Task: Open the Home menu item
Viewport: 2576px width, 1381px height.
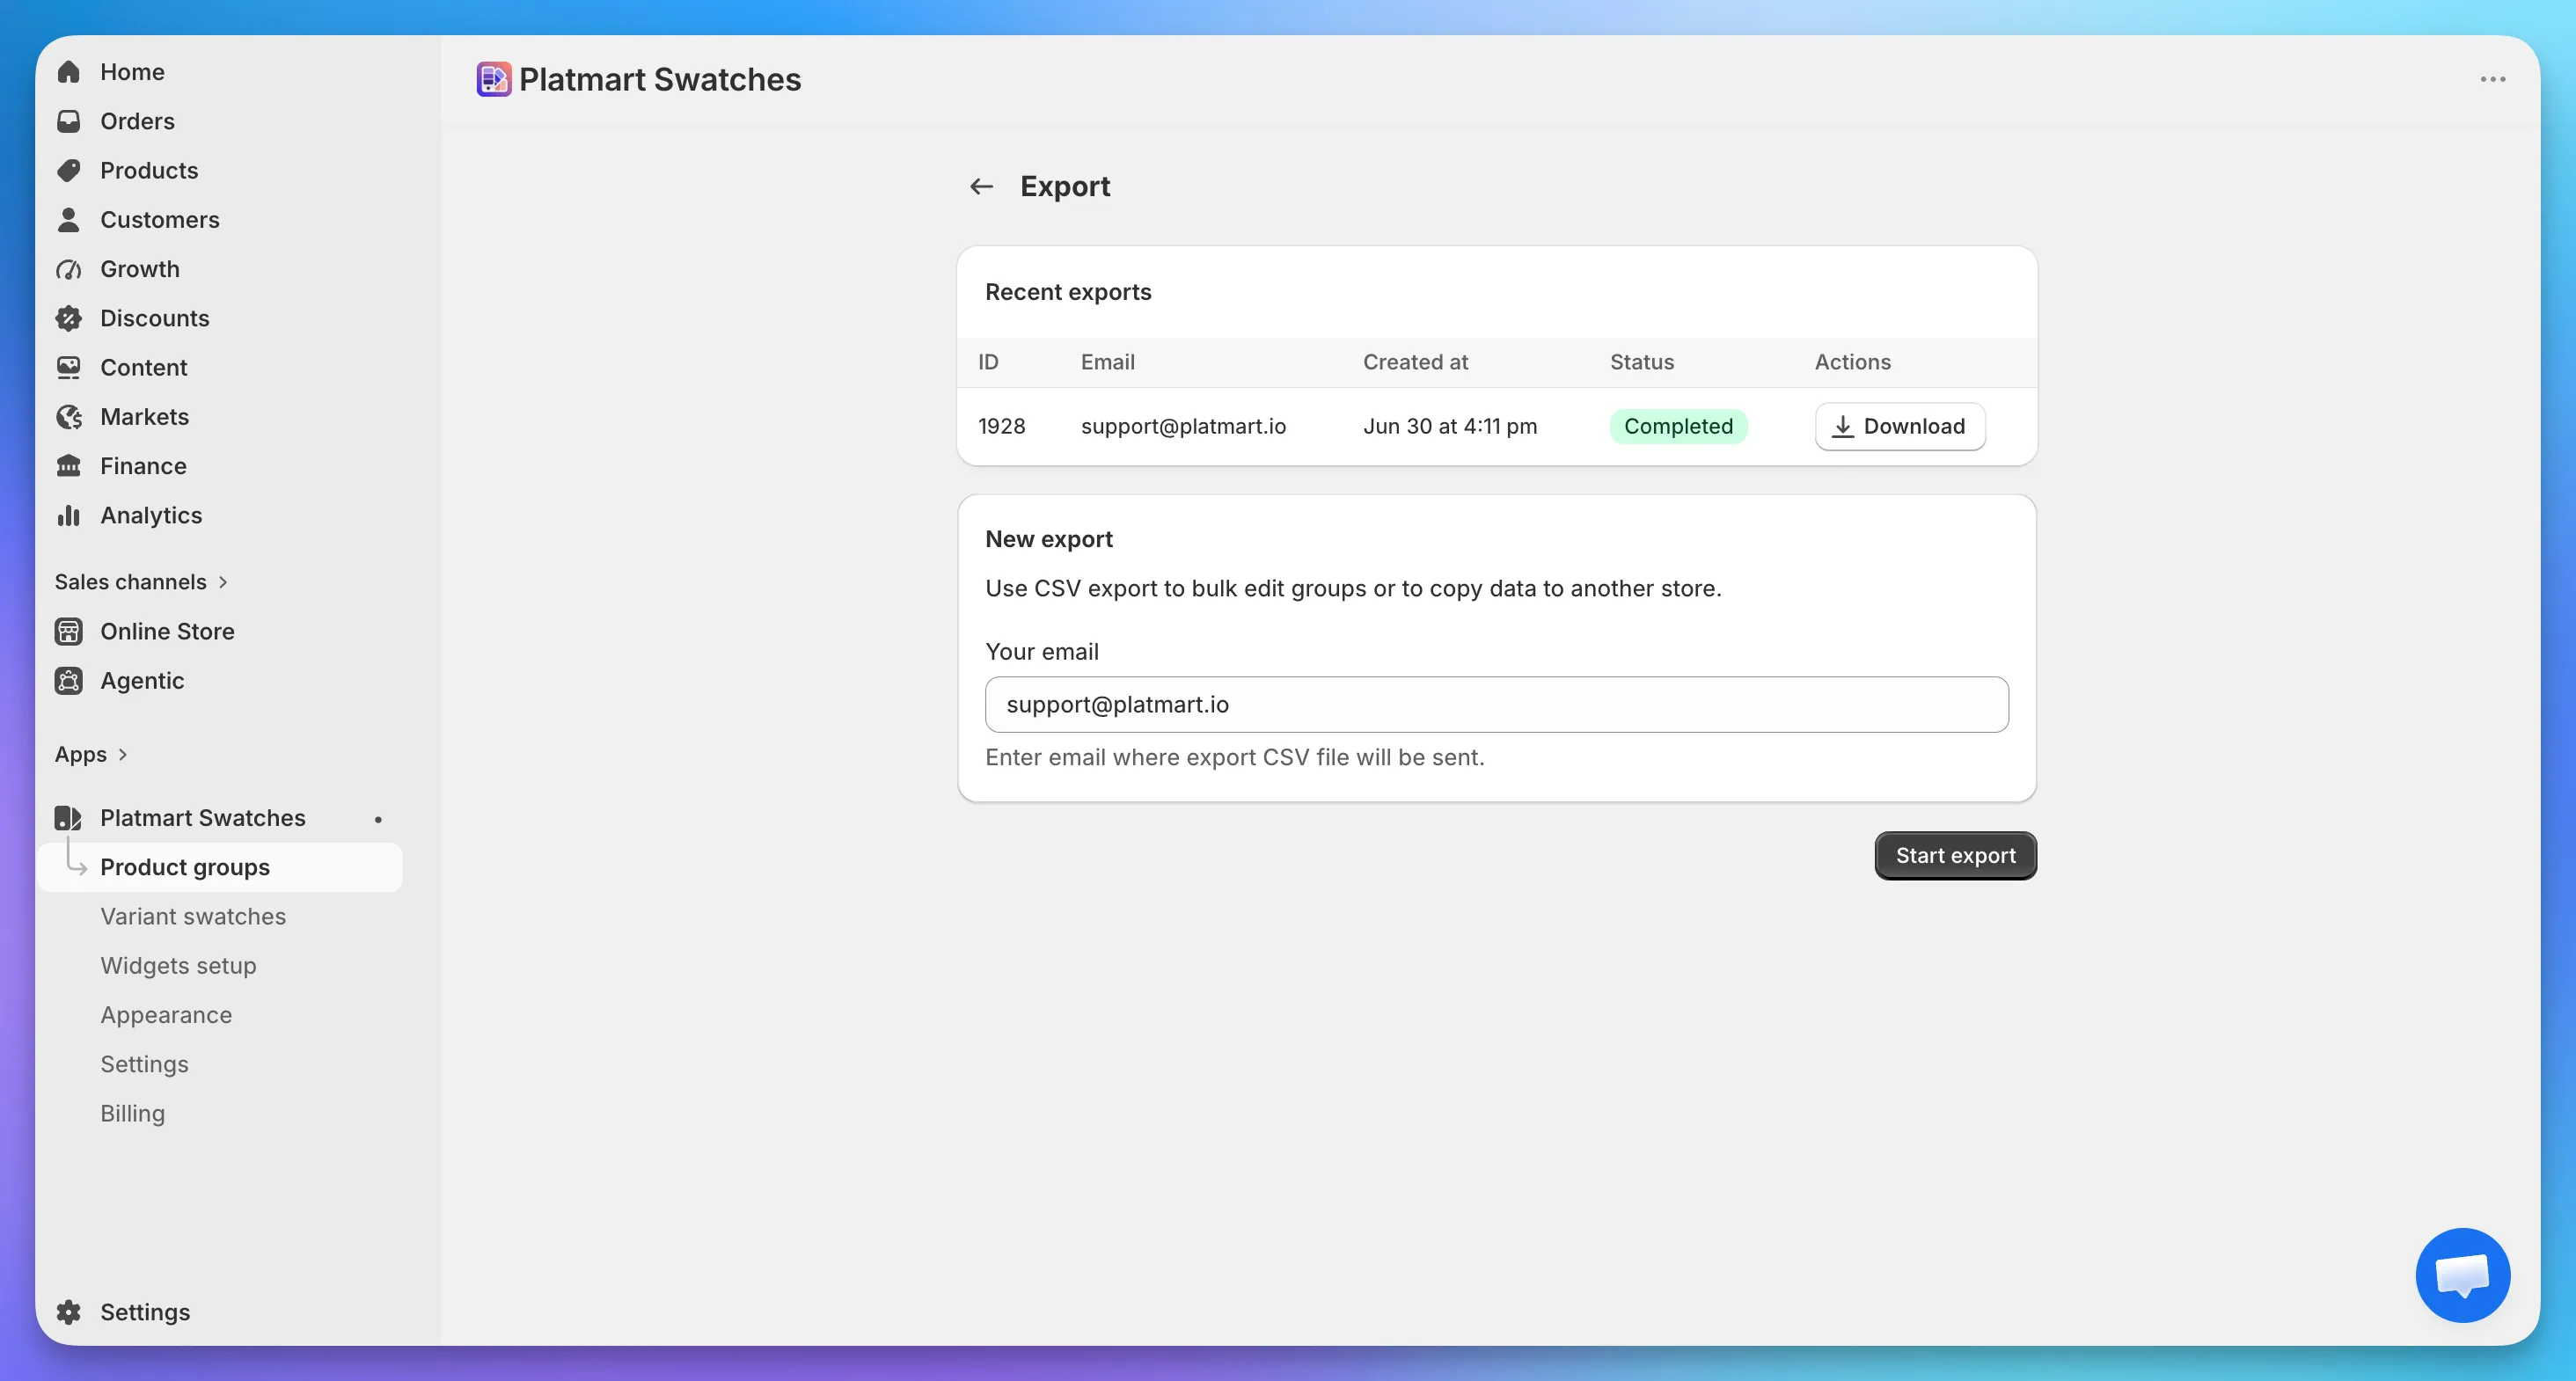Action: coord(132,72)
